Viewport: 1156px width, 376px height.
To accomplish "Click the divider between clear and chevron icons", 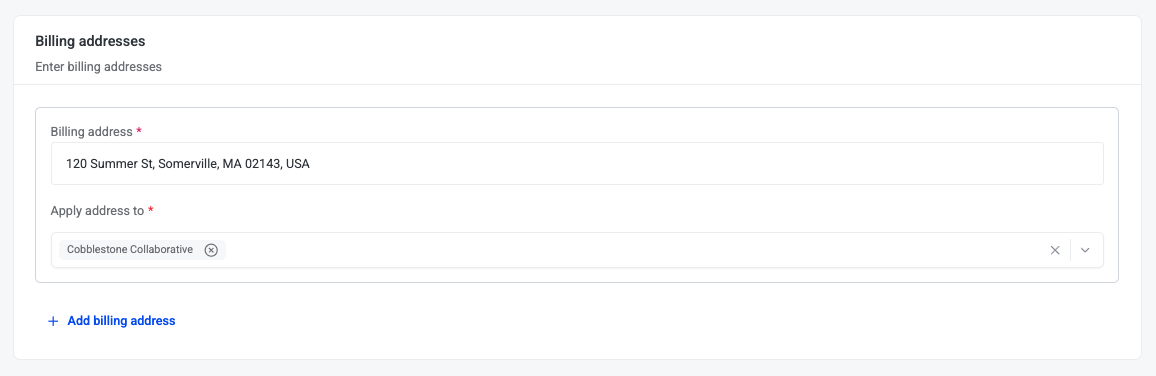I will click(x=1070, y=250).
